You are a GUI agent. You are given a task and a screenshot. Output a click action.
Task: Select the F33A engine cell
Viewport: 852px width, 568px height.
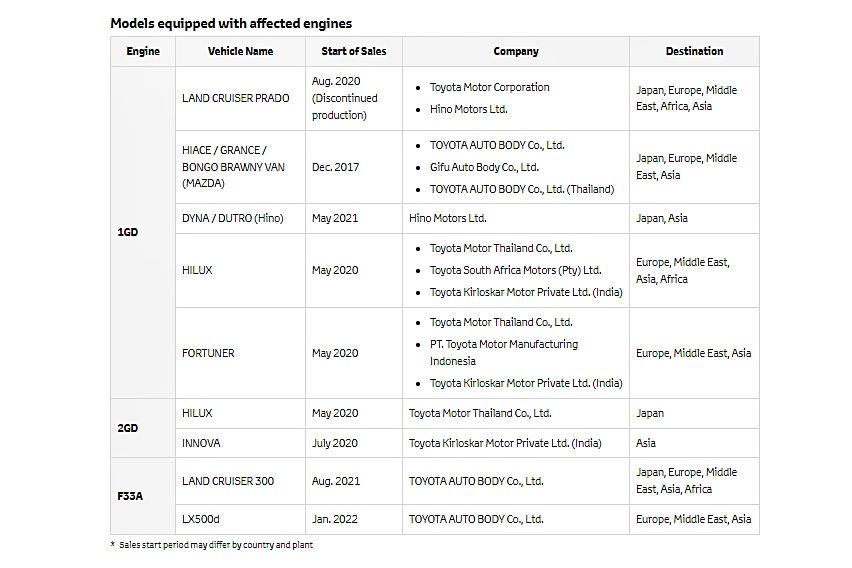tap(128, 495)
